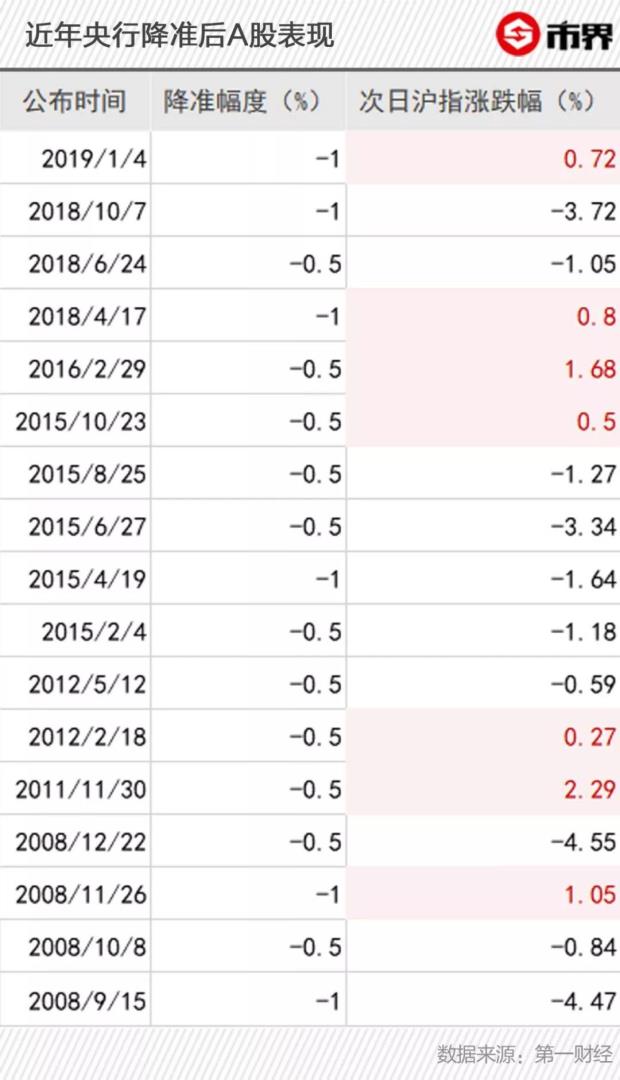This screenshot has height=1080, width=620.
Task: Select the -4.55 value cell
Action: pyautogui.click(x=583, y=842)
